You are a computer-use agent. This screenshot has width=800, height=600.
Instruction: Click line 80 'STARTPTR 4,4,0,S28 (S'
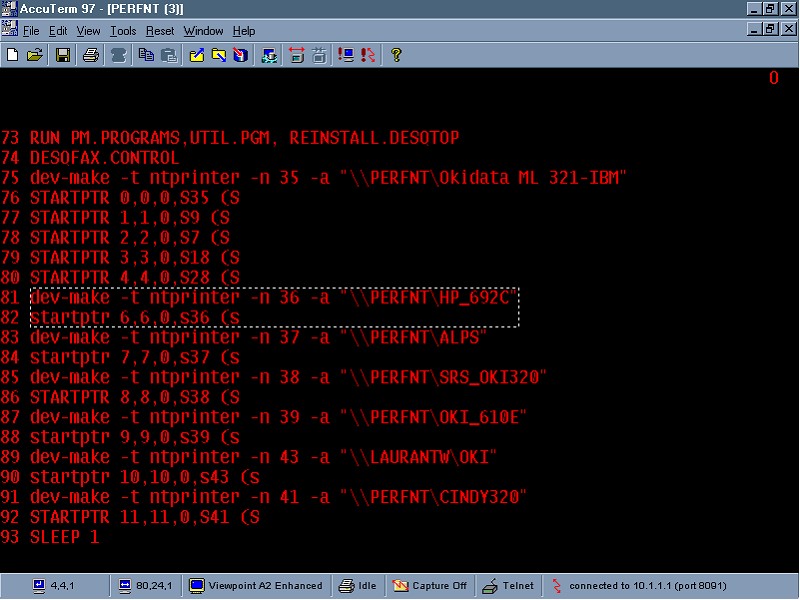[135, 278]
